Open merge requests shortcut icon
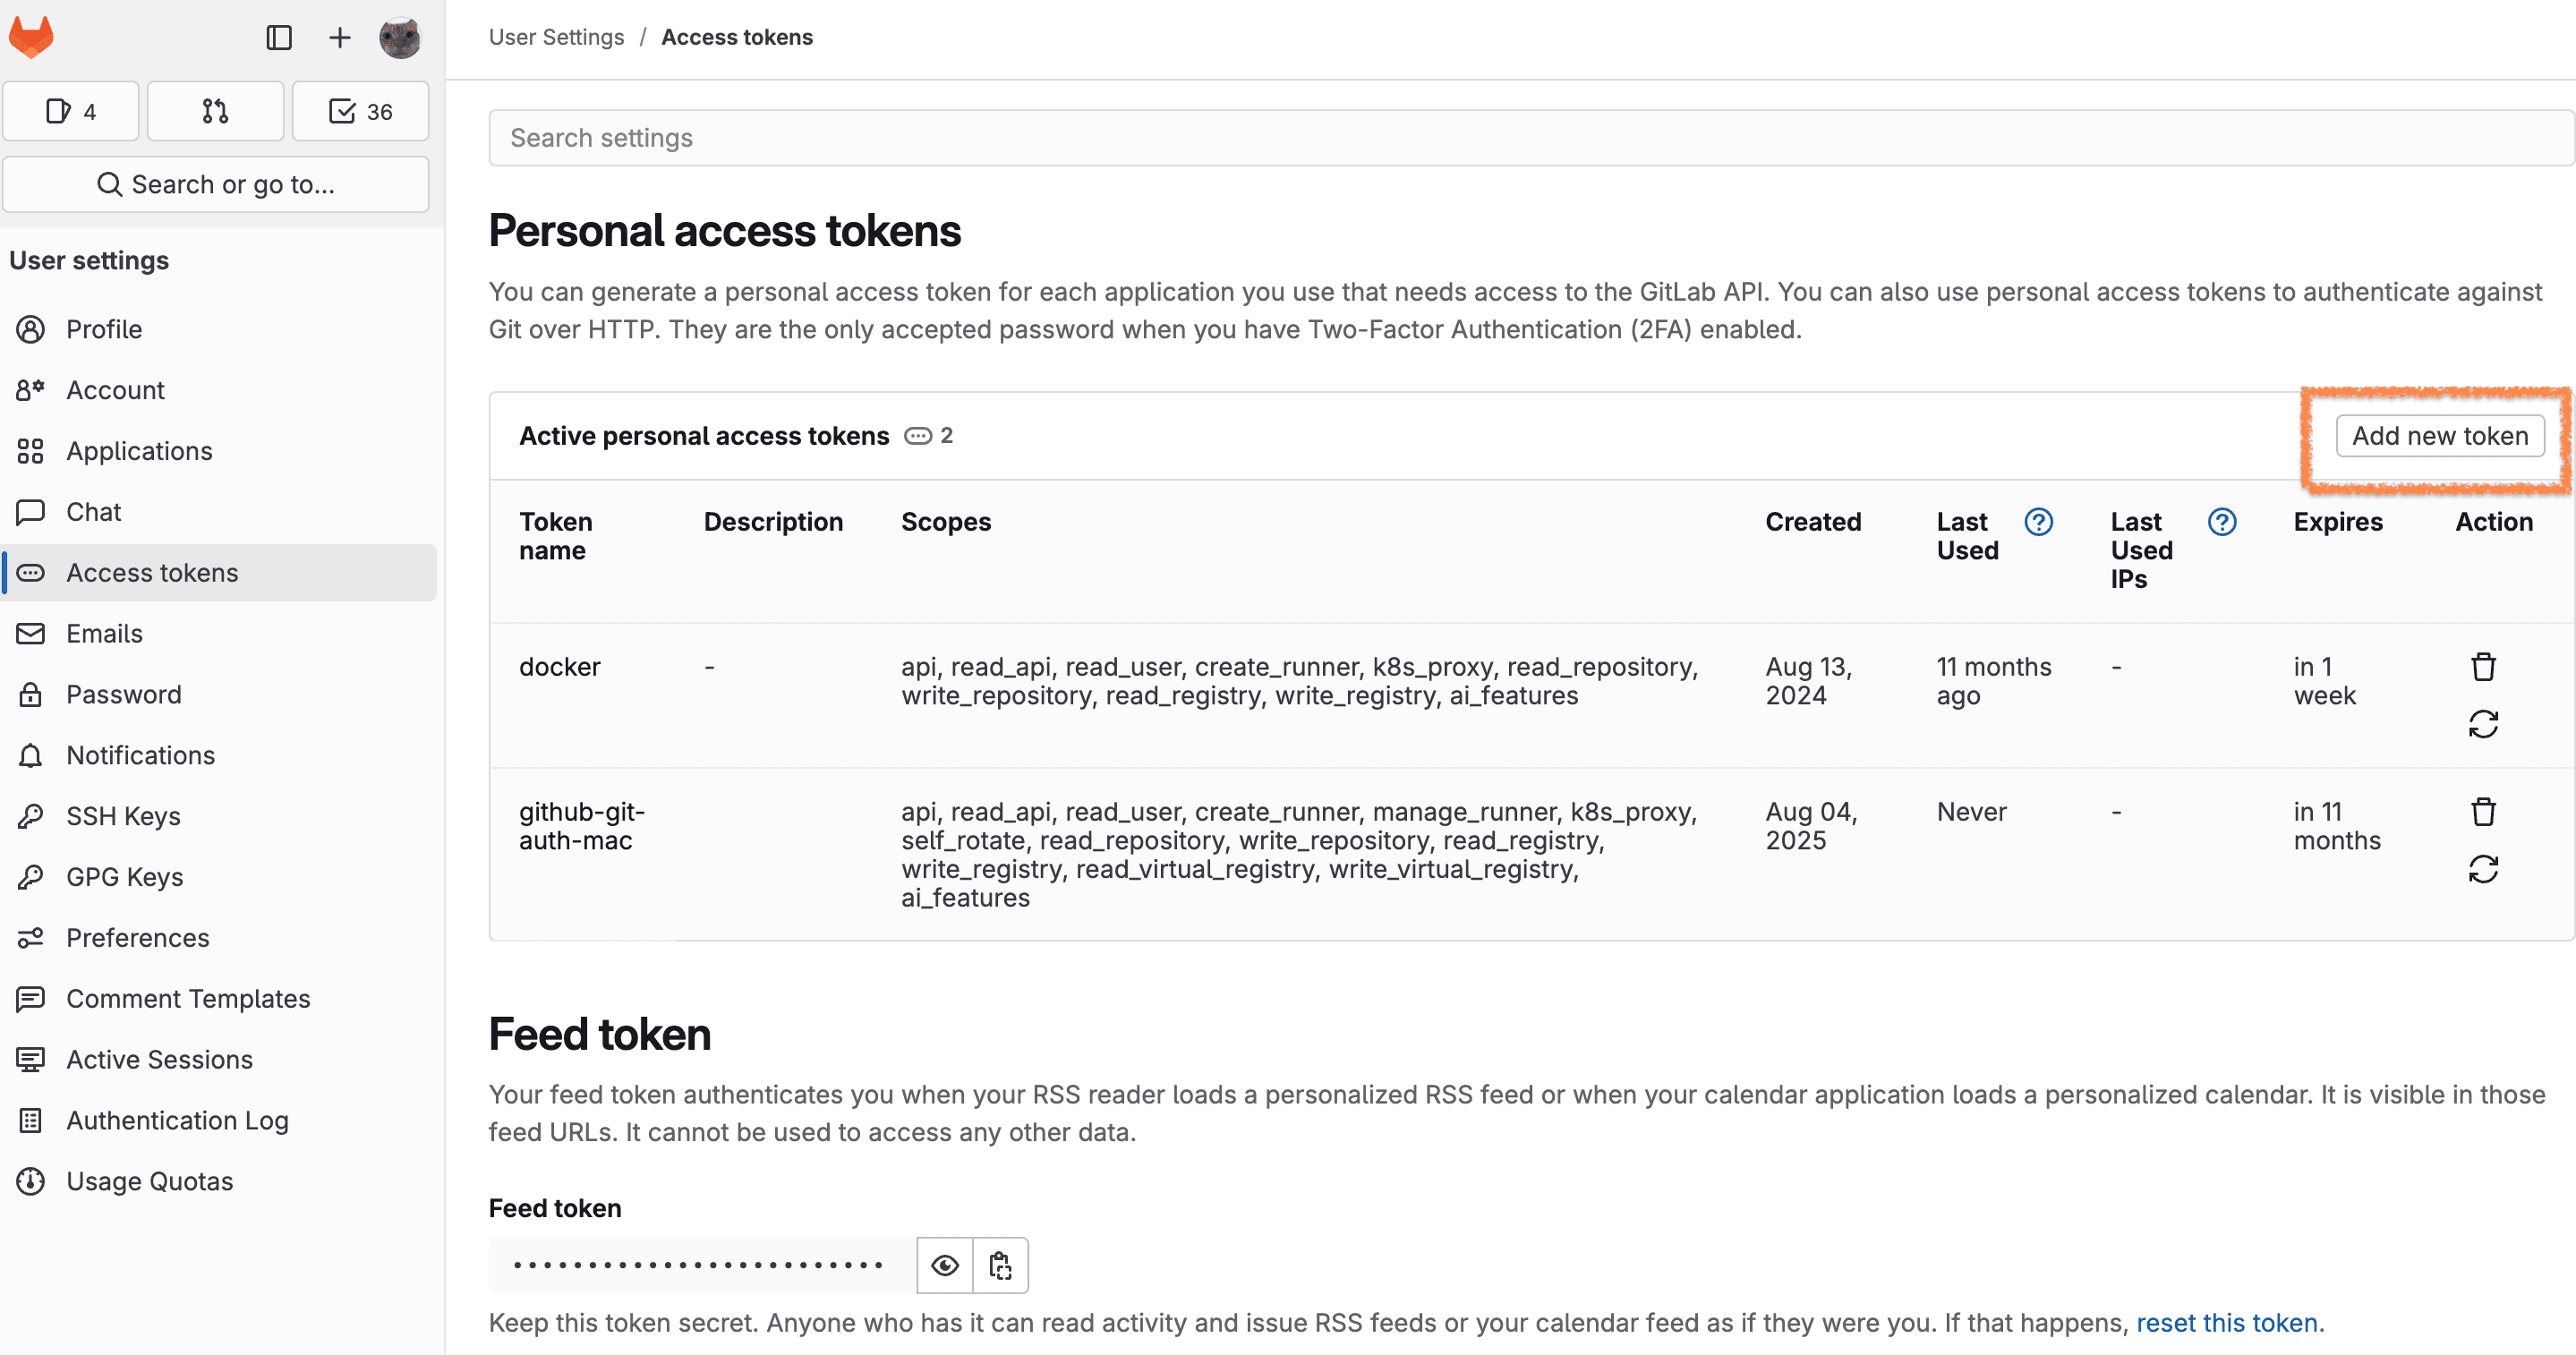Viewport: 2576px width, 1355px height. [215, 111]
